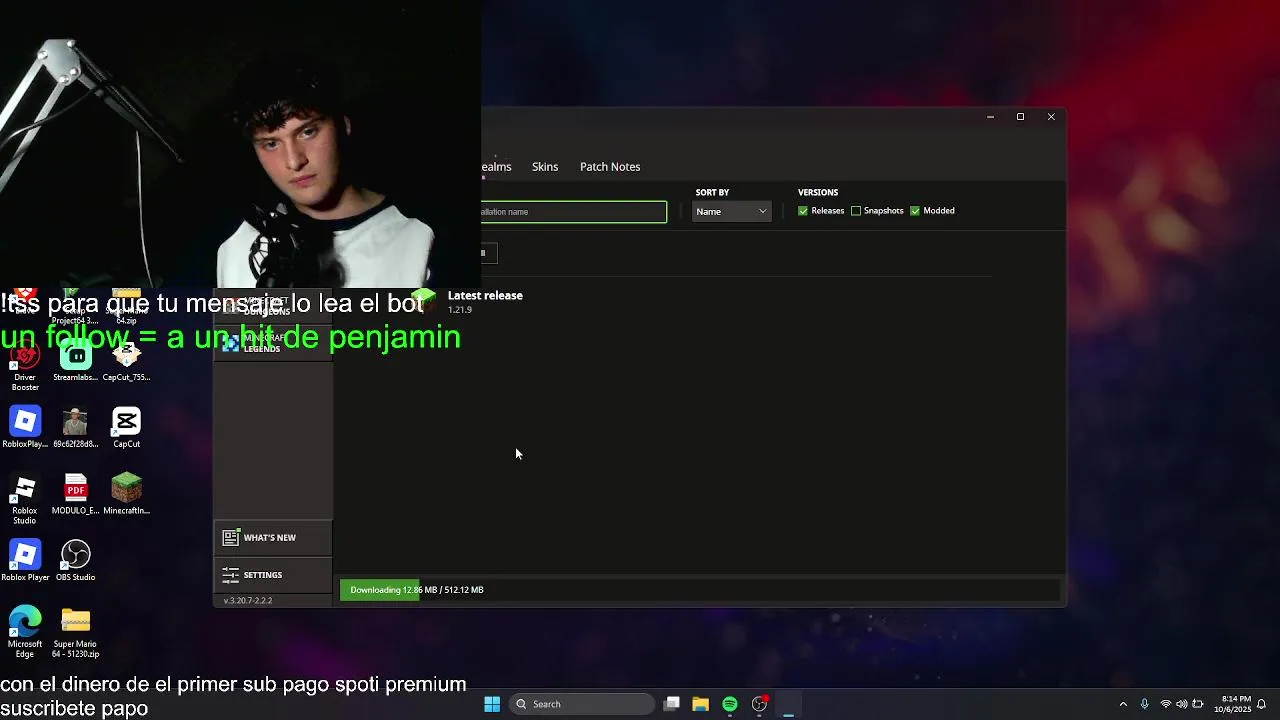Image resolution: width=1280 pixels, height=720 pixels.
Task: Maximize the Minecraft Launcher window
Action: 1020,117
